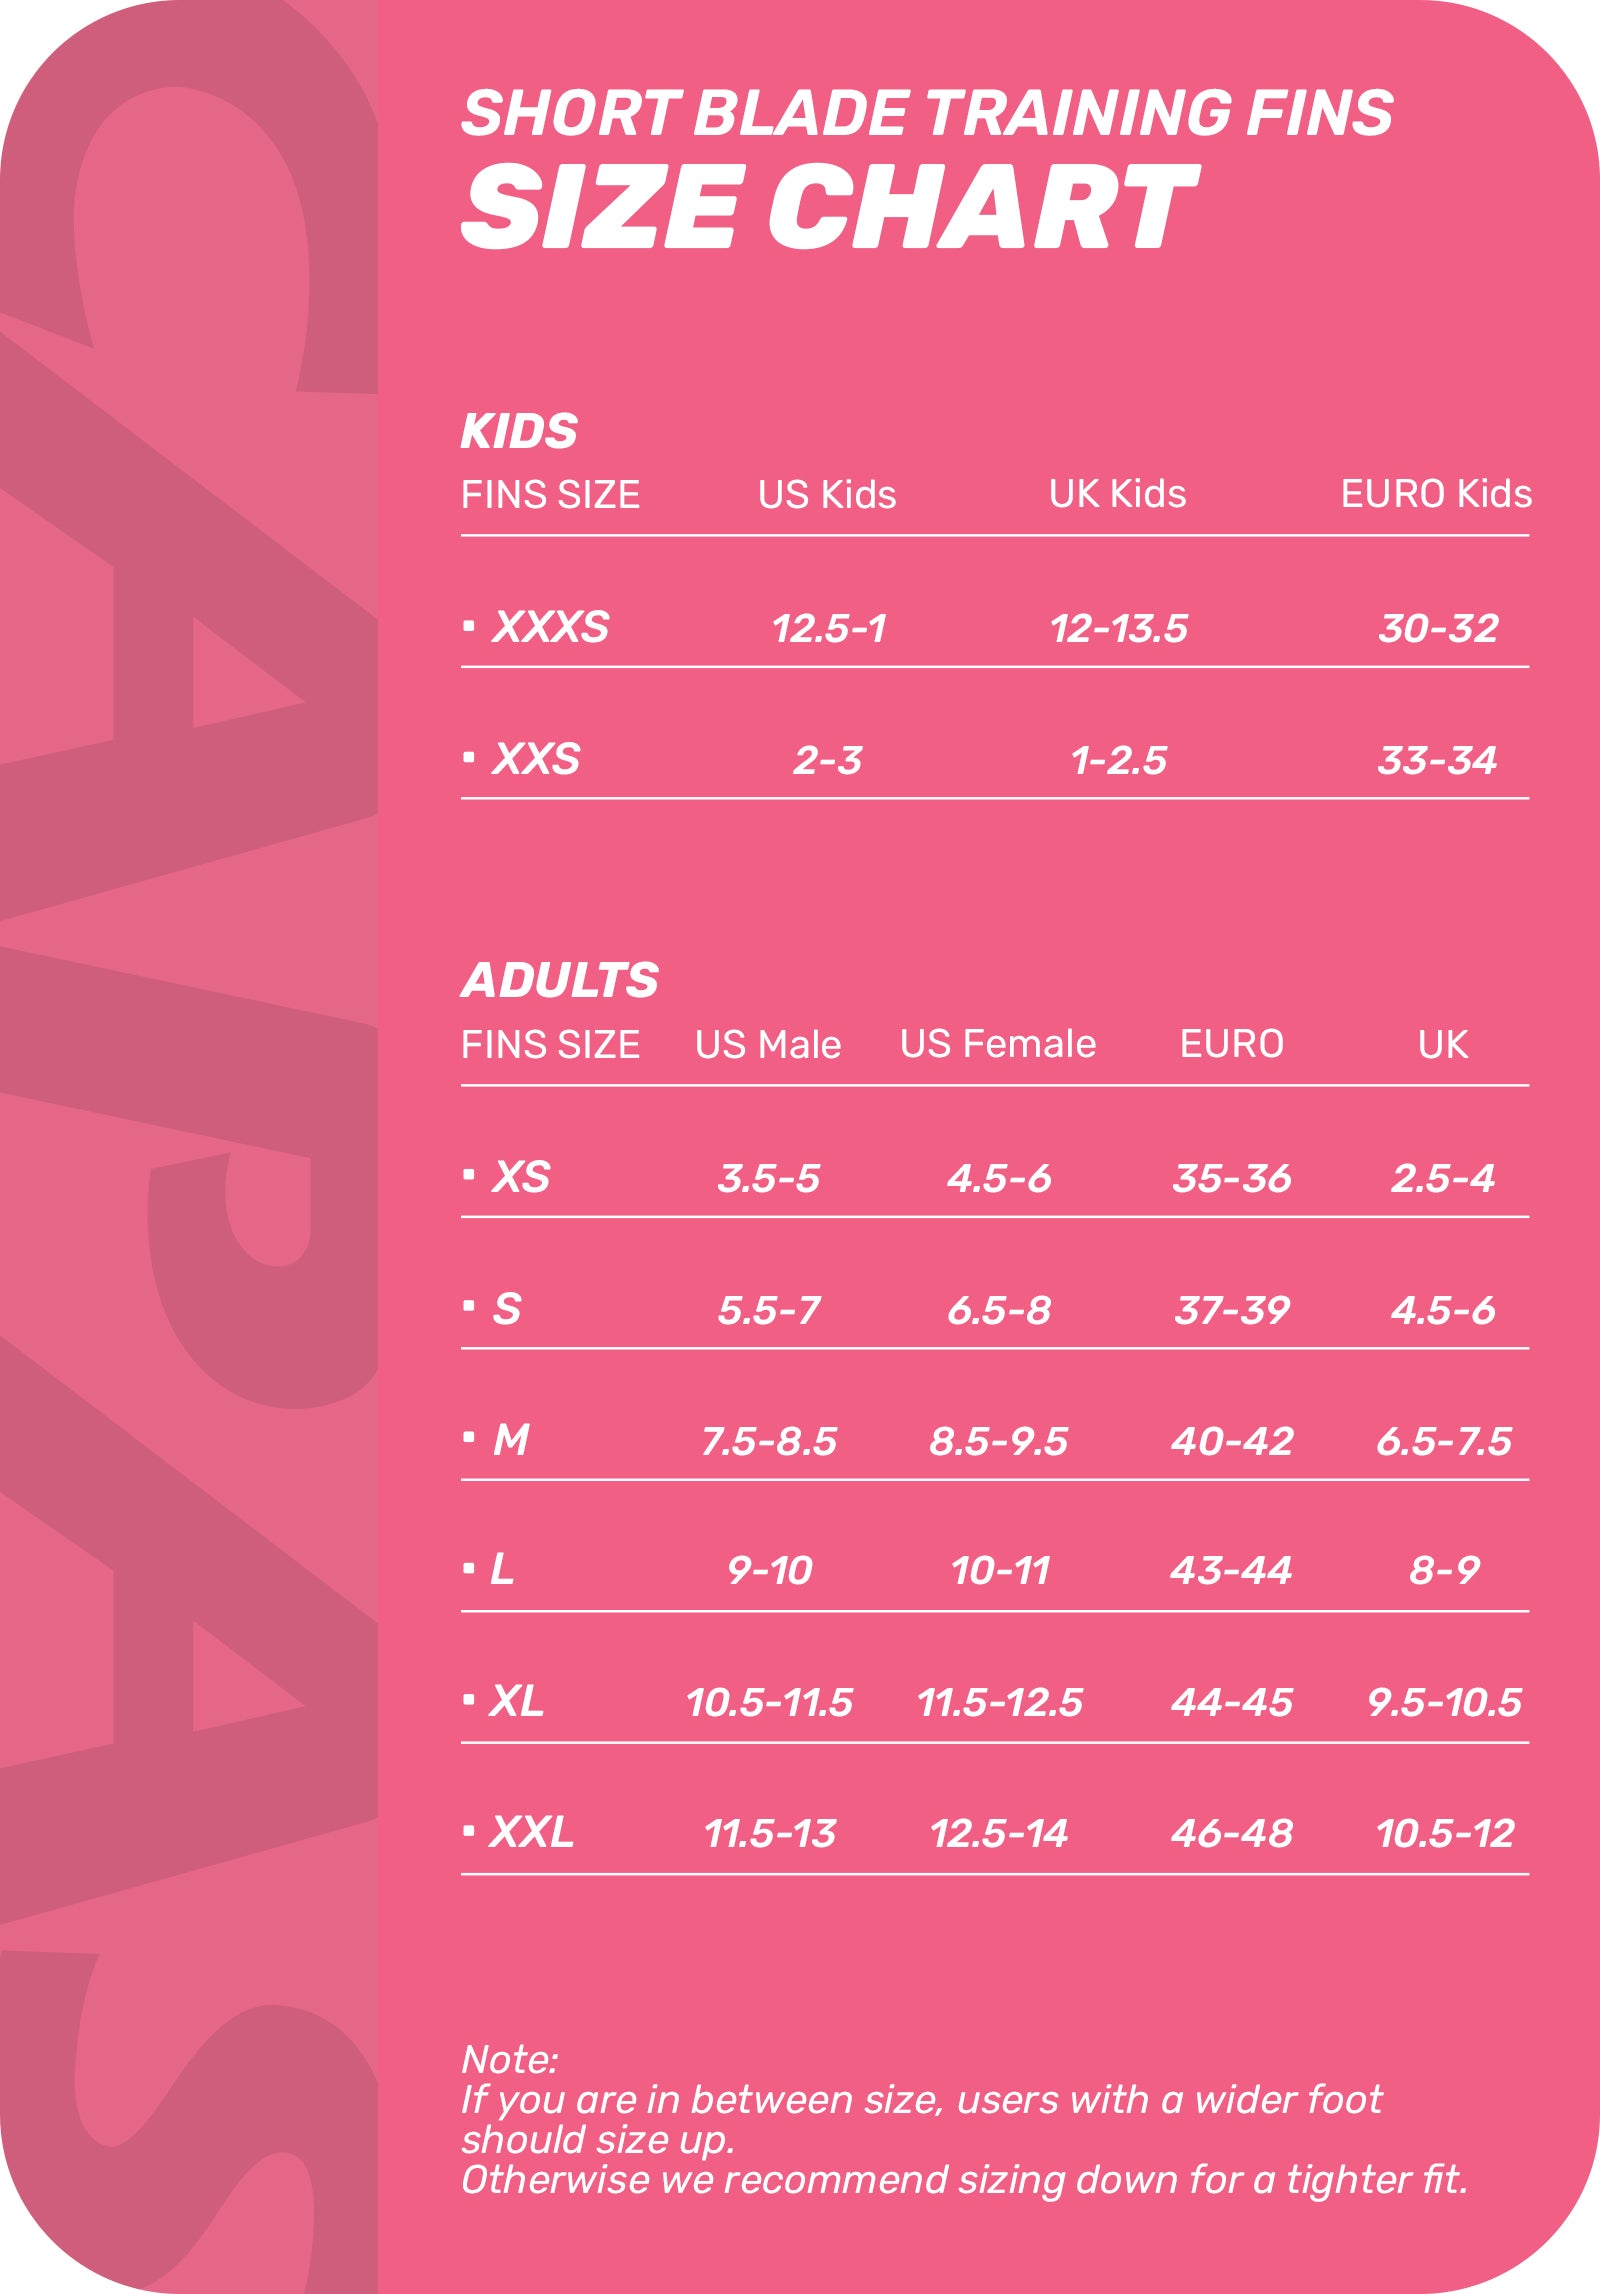
Task: Click the EURO Kids column header
Action: pyautogui.click(x=1435, y=494)
